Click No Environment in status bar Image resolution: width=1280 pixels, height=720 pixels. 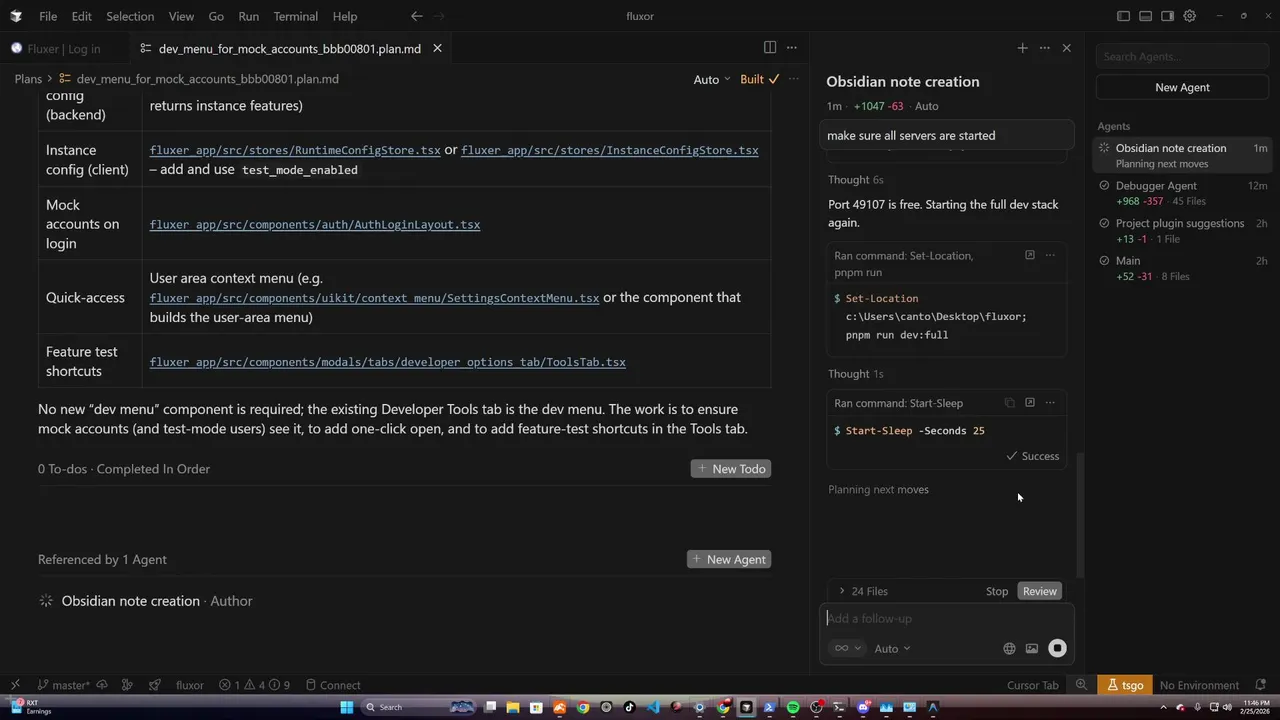pos(1199,685)
